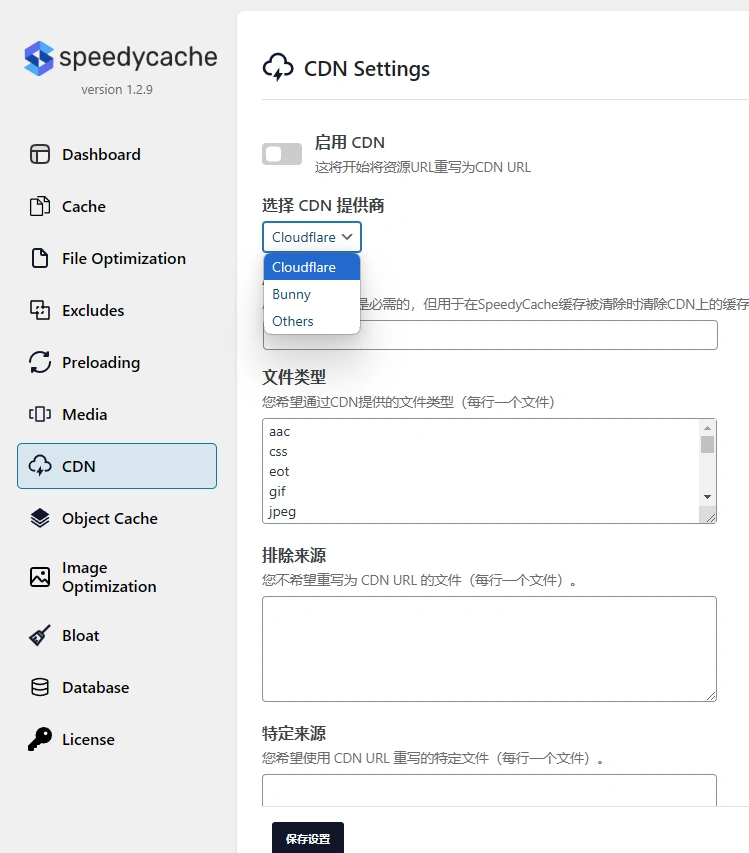Click the 'css' entry in file types

pyautogui.click(x=278, y=452)
